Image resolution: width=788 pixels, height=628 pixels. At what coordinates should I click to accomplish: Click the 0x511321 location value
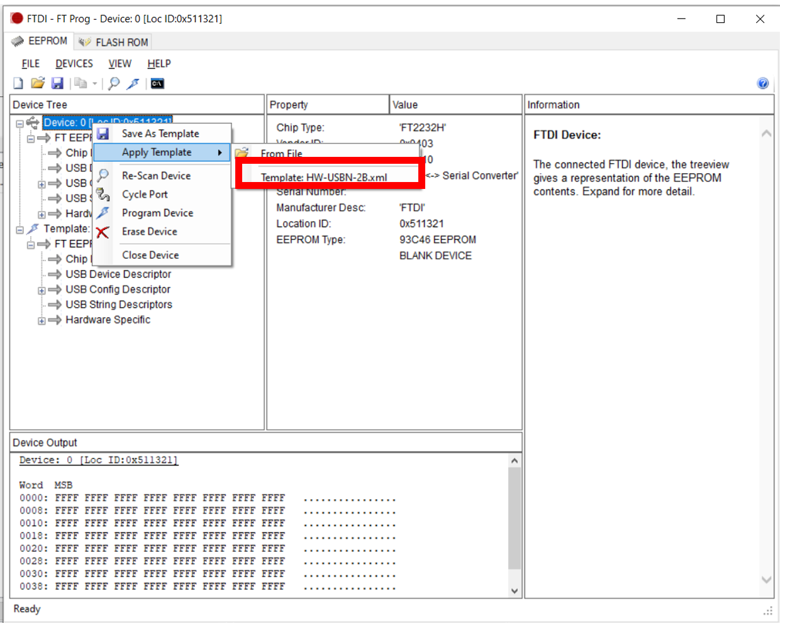[421, 224]
